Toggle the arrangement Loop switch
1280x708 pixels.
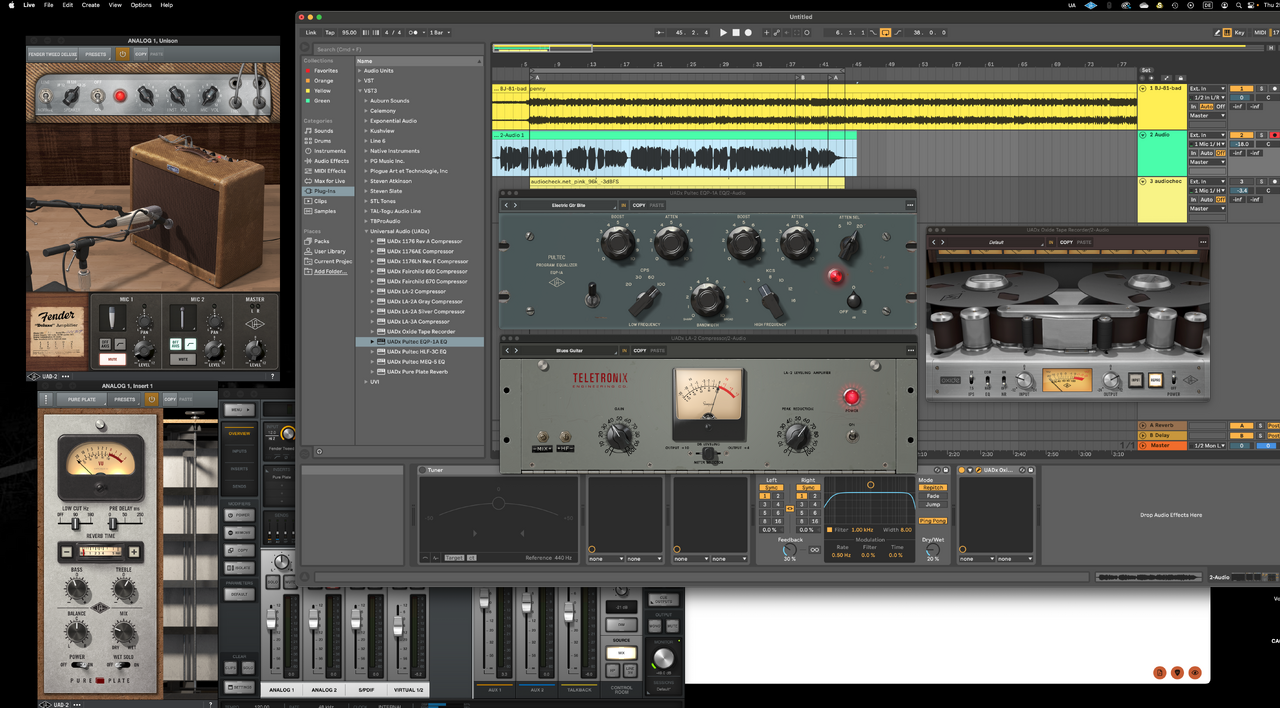(885, 32)
